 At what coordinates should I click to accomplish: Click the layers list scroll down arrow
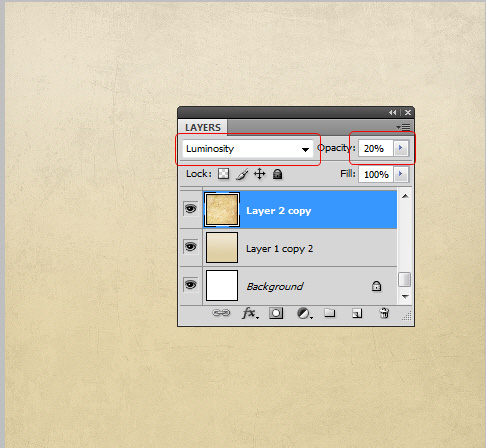click(x=405, y=296)
